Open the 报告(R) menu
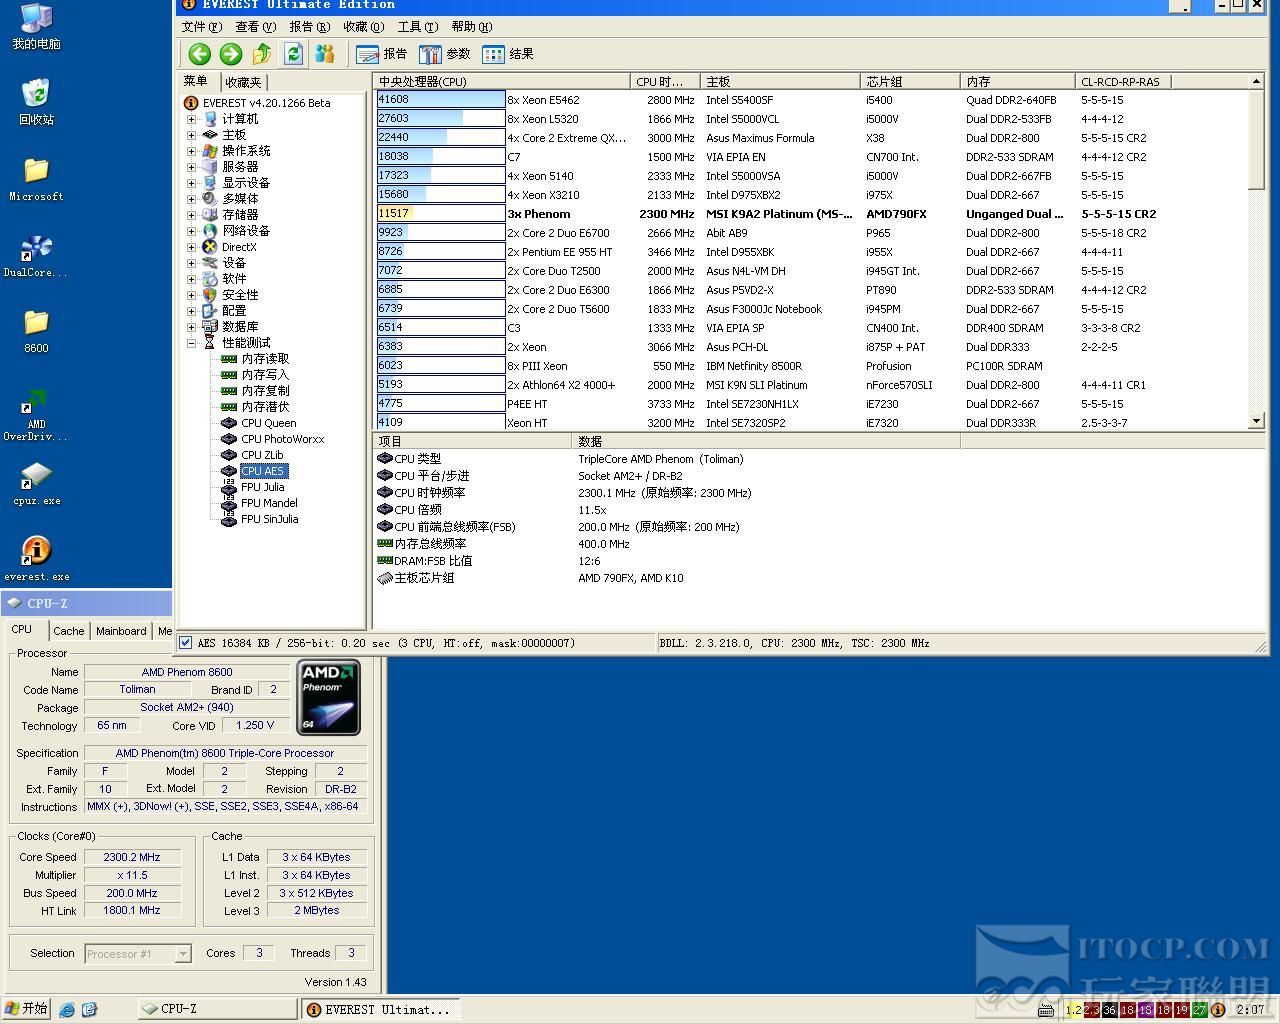1280x1024 pixels. point(309,27)
